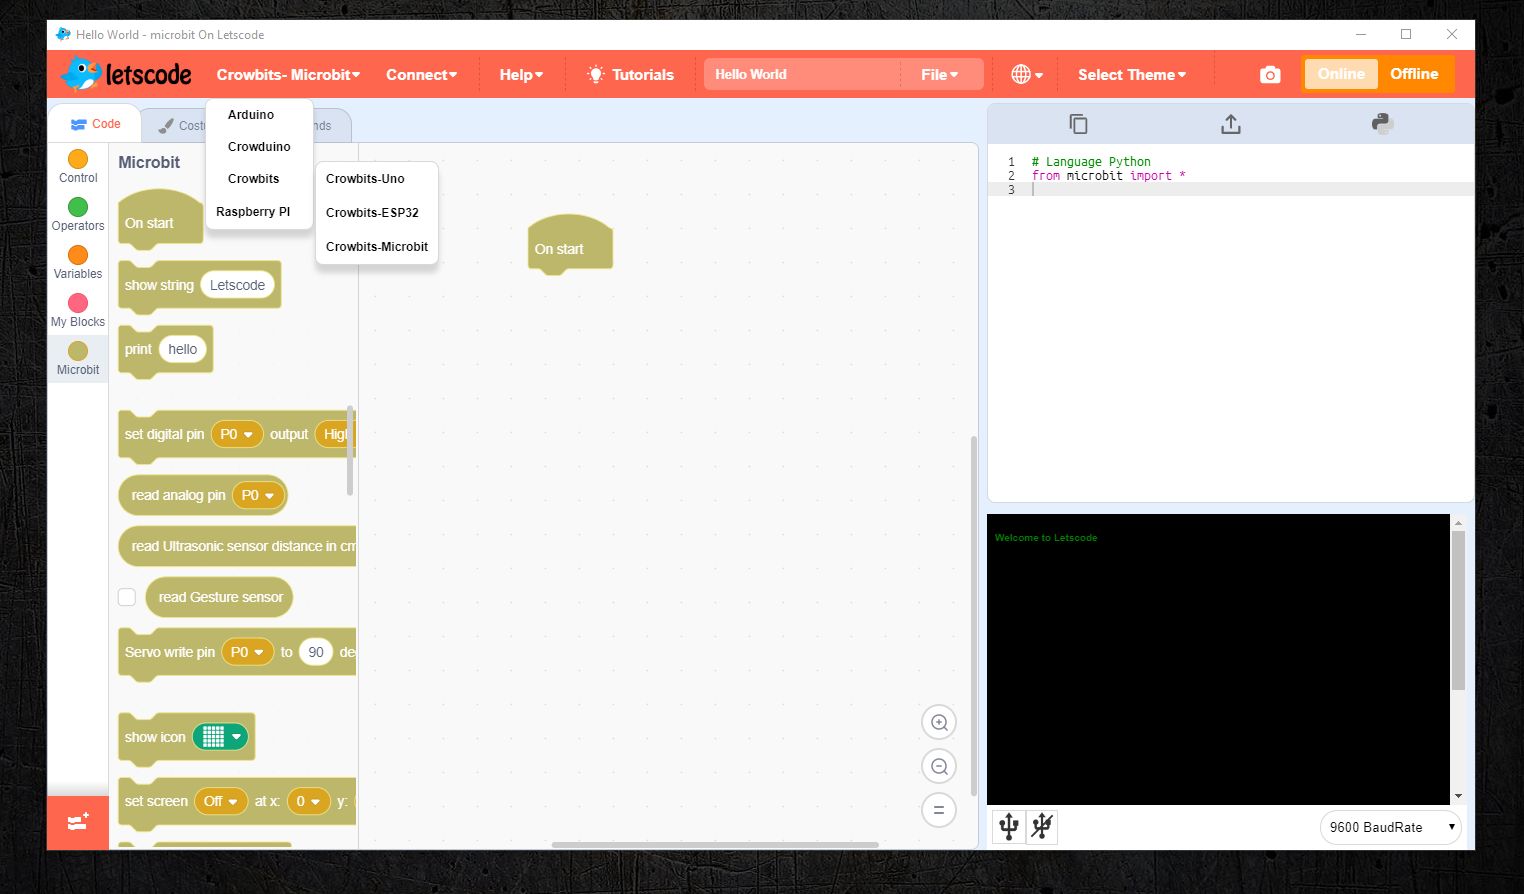Switch to Offline mode

point(1414,74)
